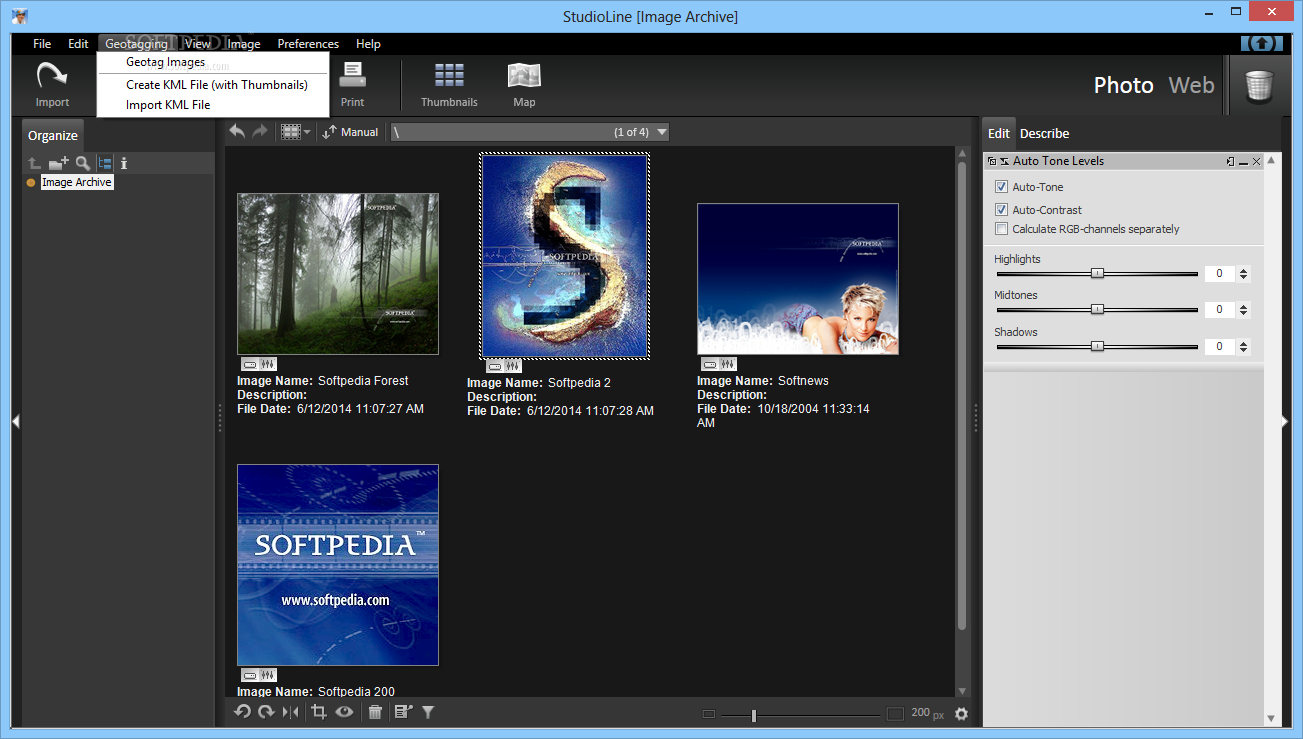The height and width of the screenshot is (739, 1303).
Task: Click the Shadows slider handle
Action: (x=1097, y=346)
